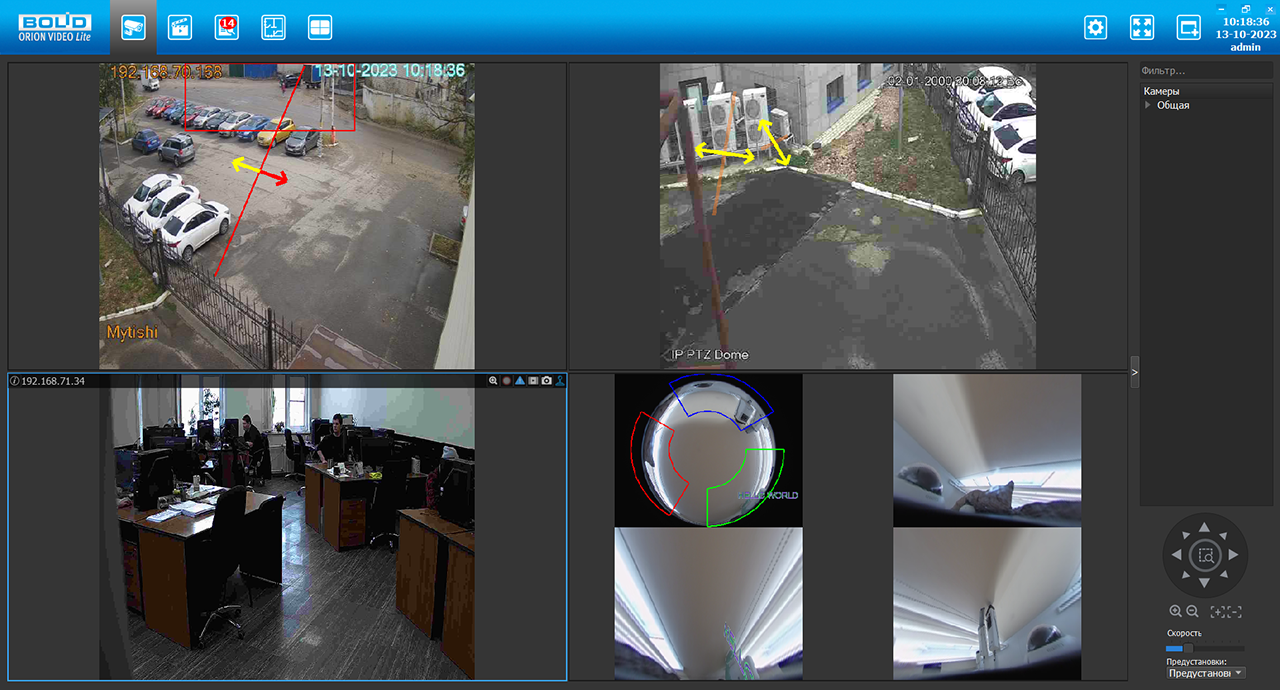Click the PTZ area zoom center button

1205,554
